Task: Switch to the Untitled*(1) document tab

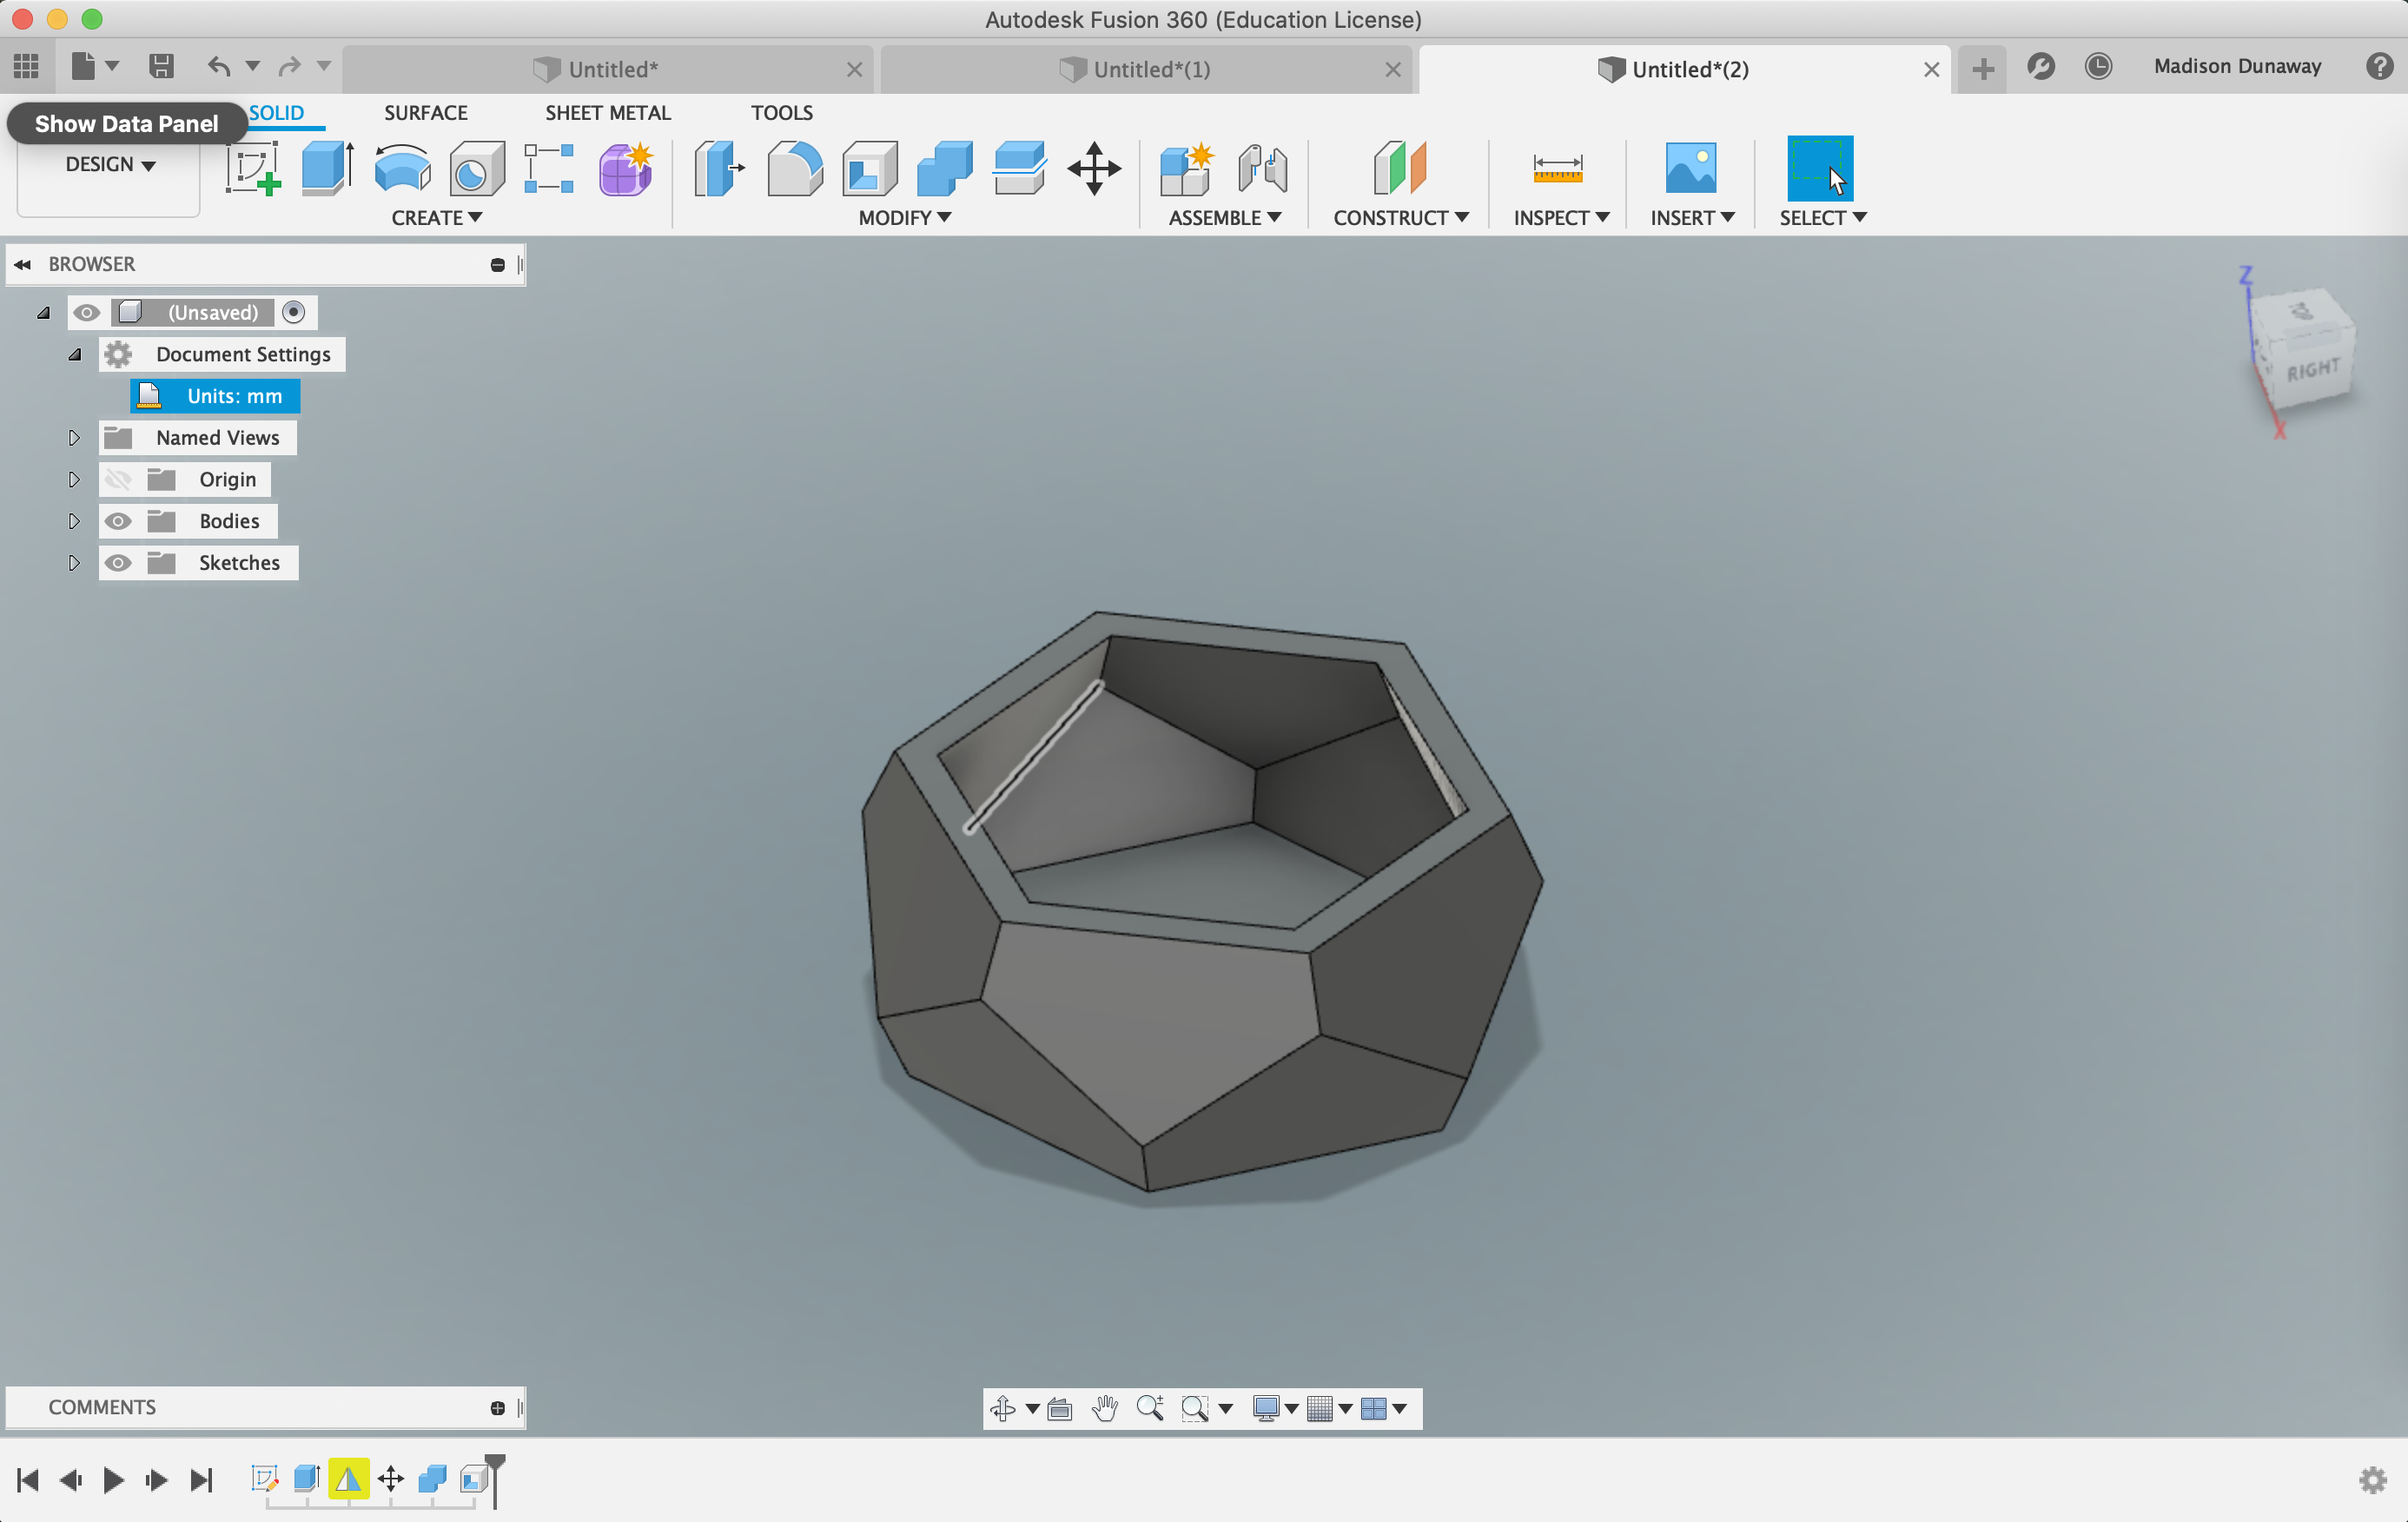Action: click(1150, 70)
